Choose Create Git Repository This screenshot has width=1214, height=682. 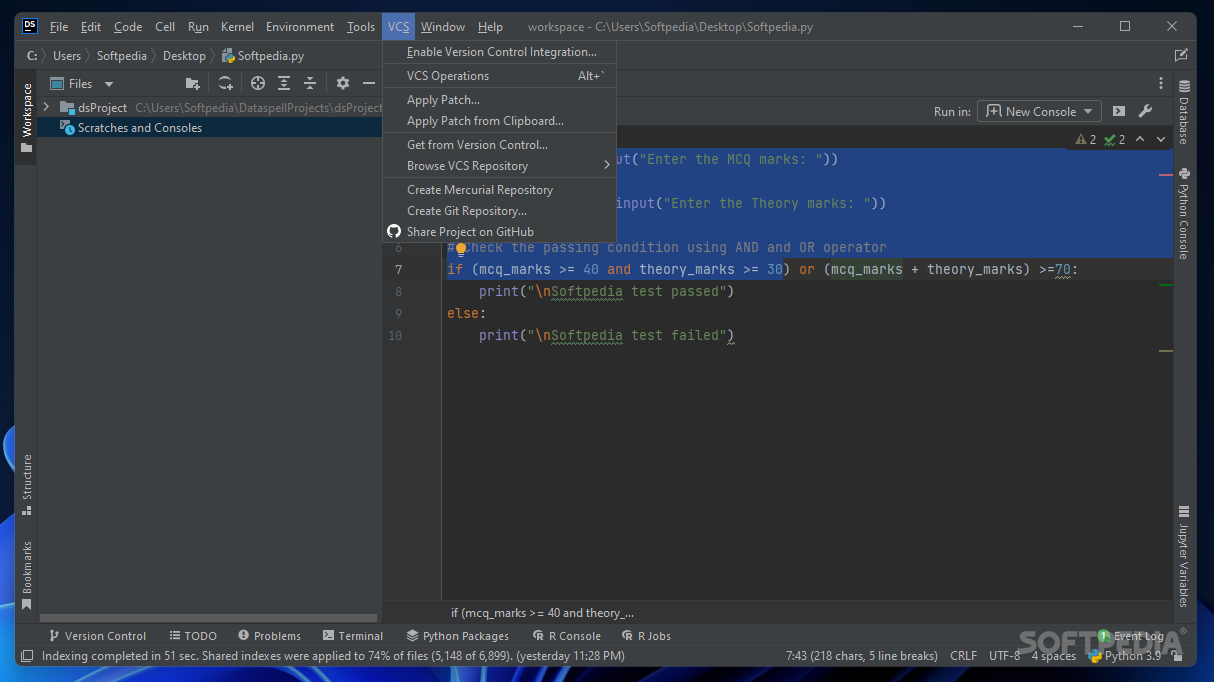[500, 211]
